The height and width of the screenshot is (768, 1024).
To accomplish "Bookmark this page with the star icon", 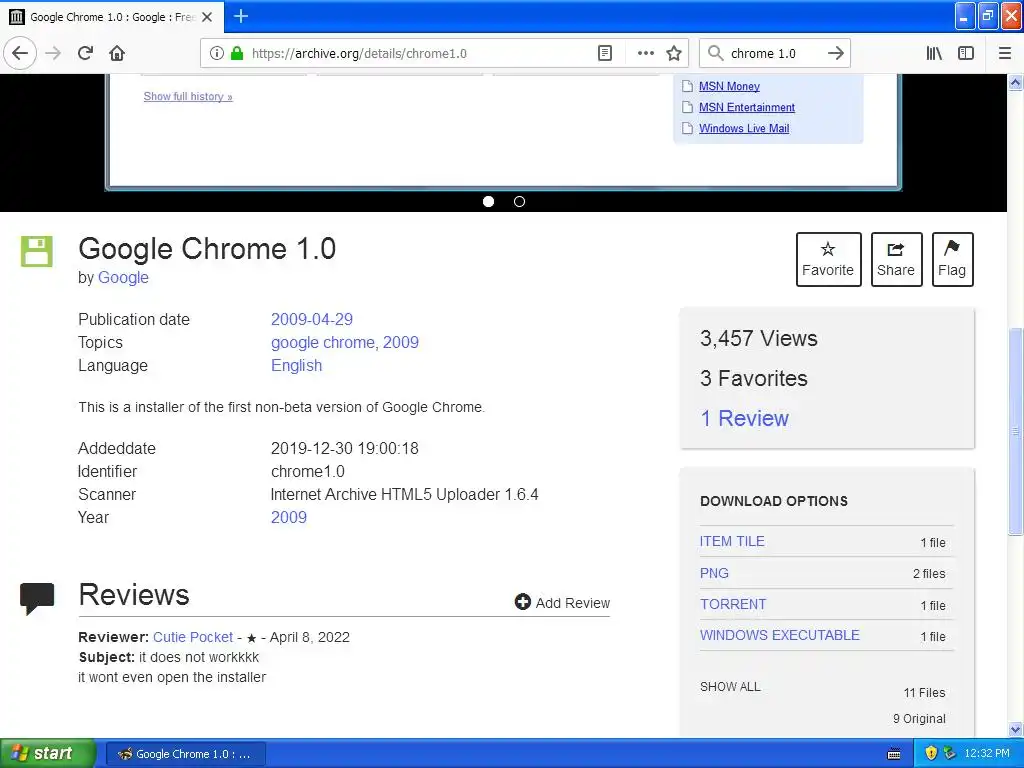I will tap(674, 54).
